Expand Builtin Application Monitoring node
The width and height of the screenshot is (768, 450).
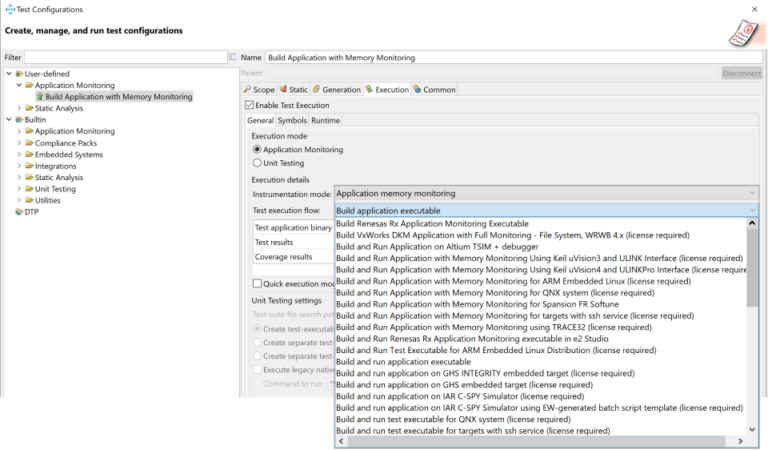(19, 131)
